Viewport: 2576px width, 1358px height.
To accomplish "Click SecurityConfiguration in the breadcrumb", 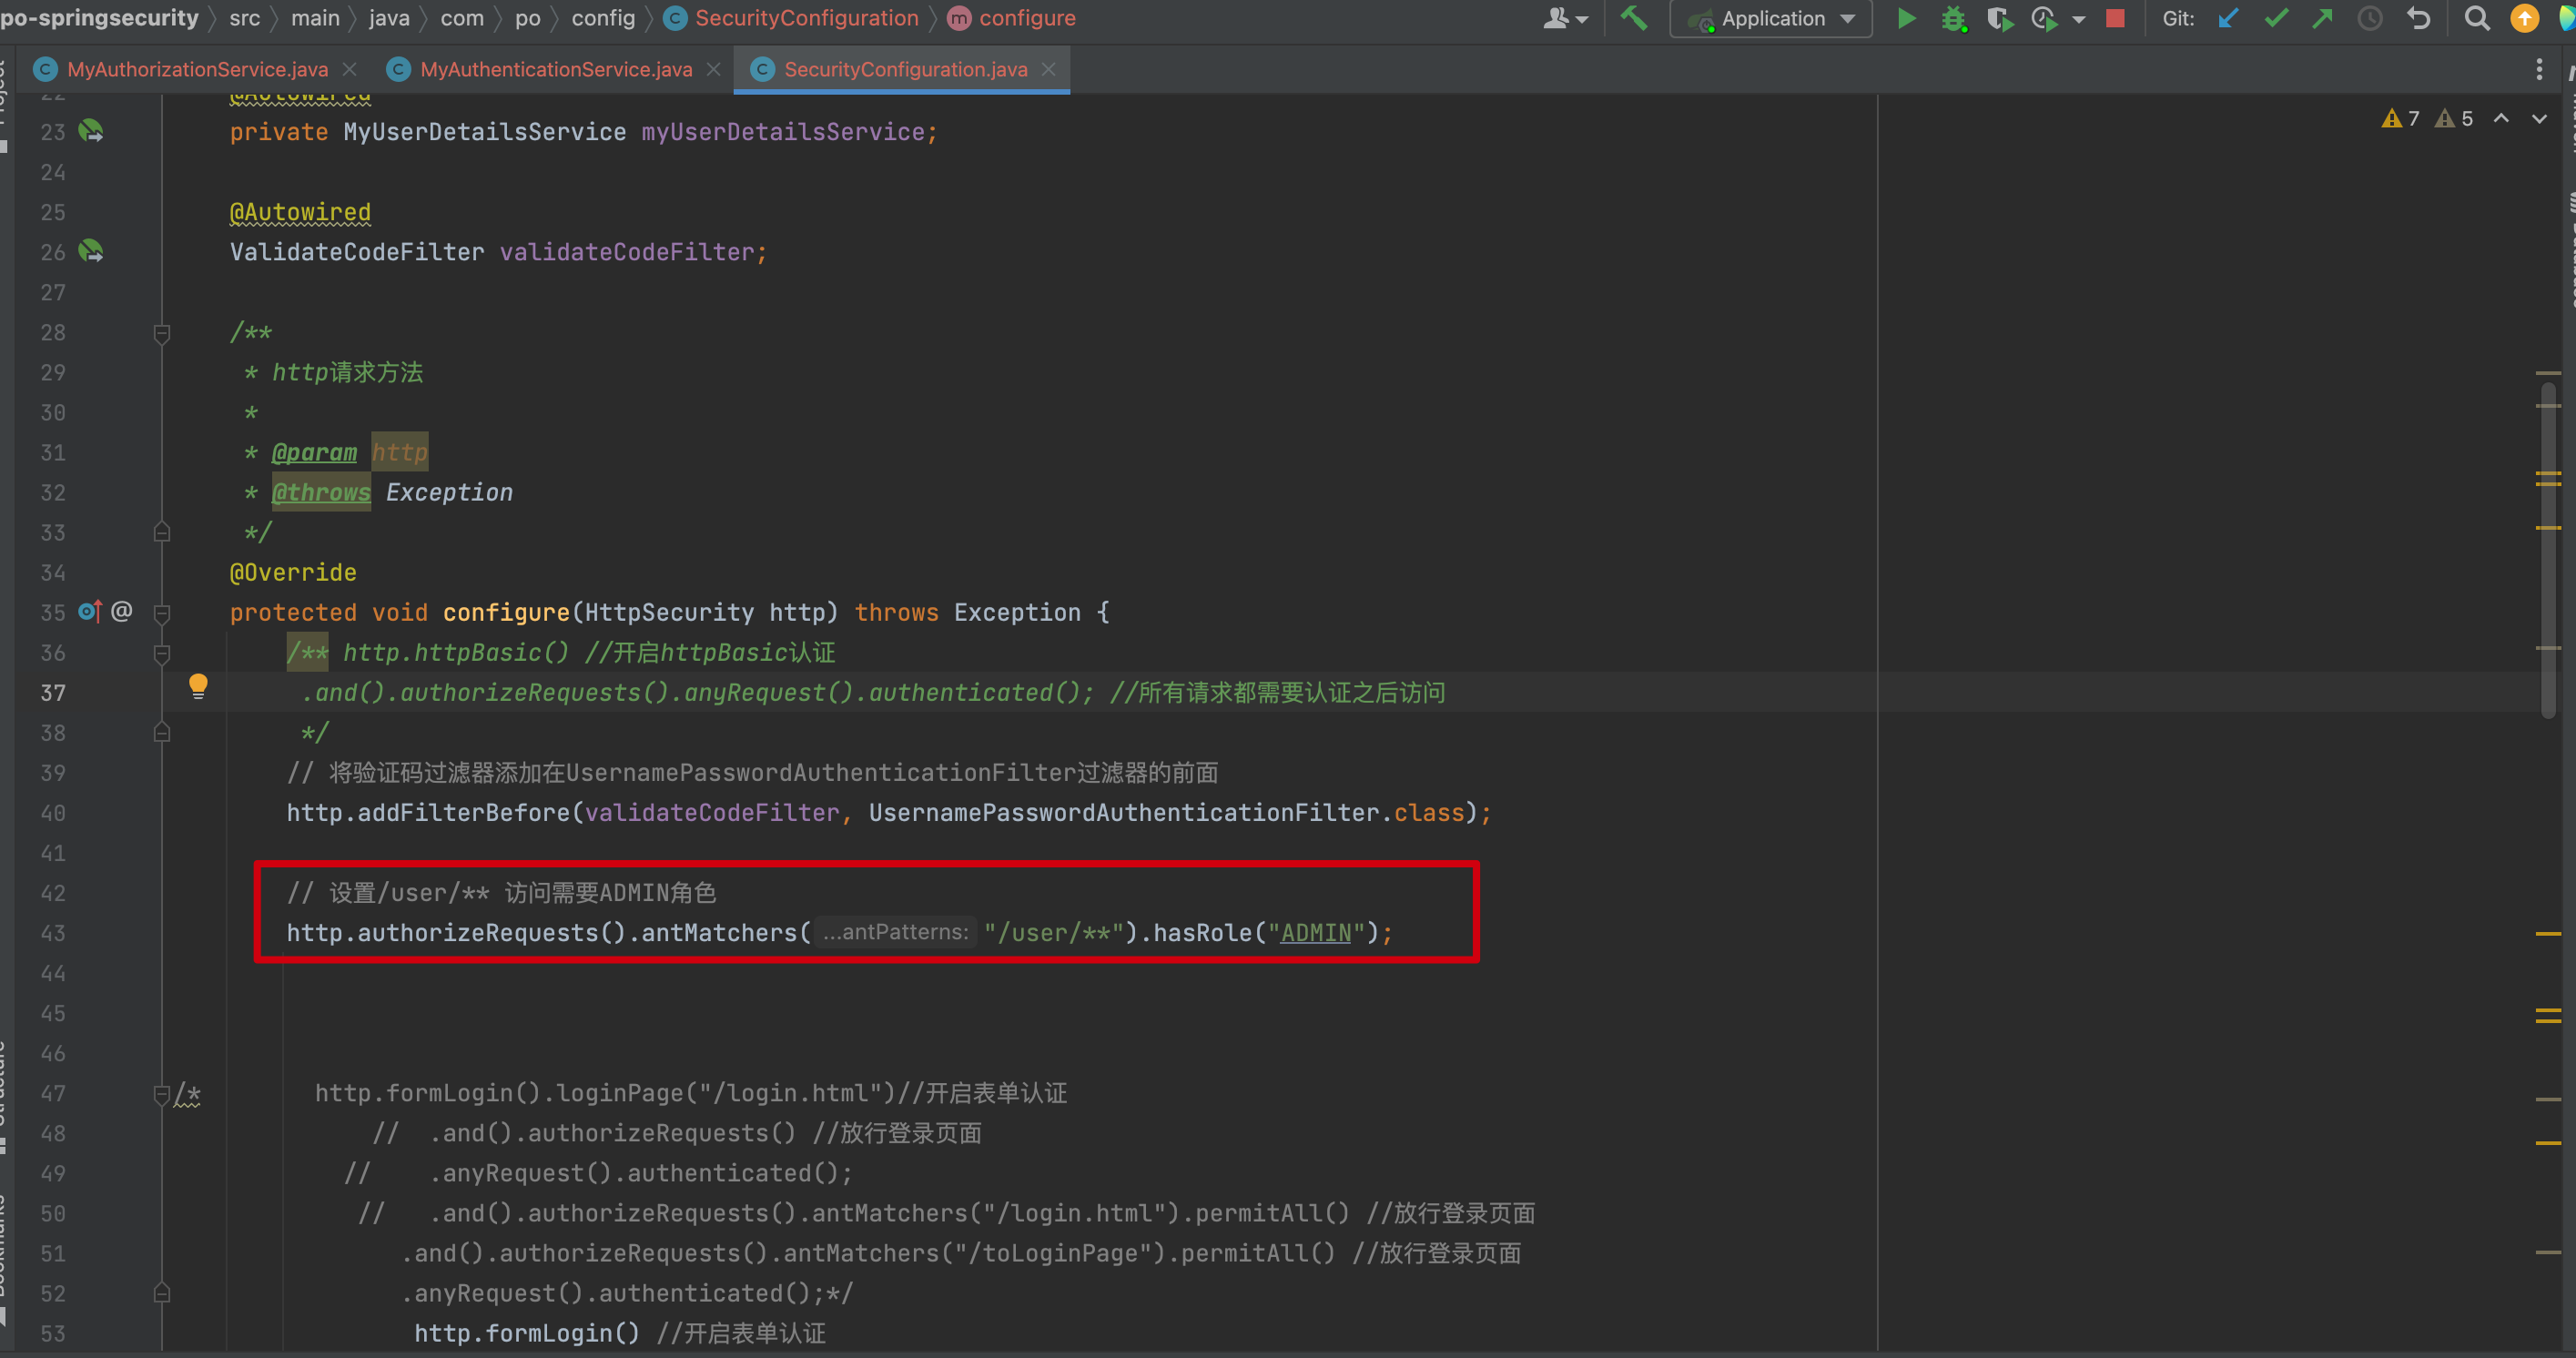I will (x=806, y=18).
